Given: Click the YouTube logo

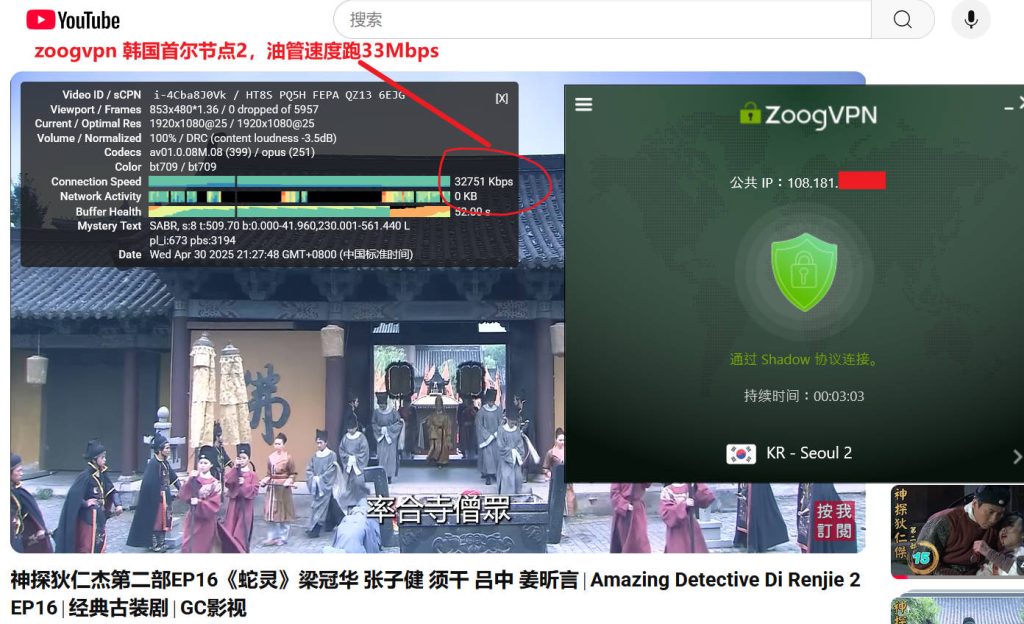Looking at the screenshot, I should [x=73, y=19].
